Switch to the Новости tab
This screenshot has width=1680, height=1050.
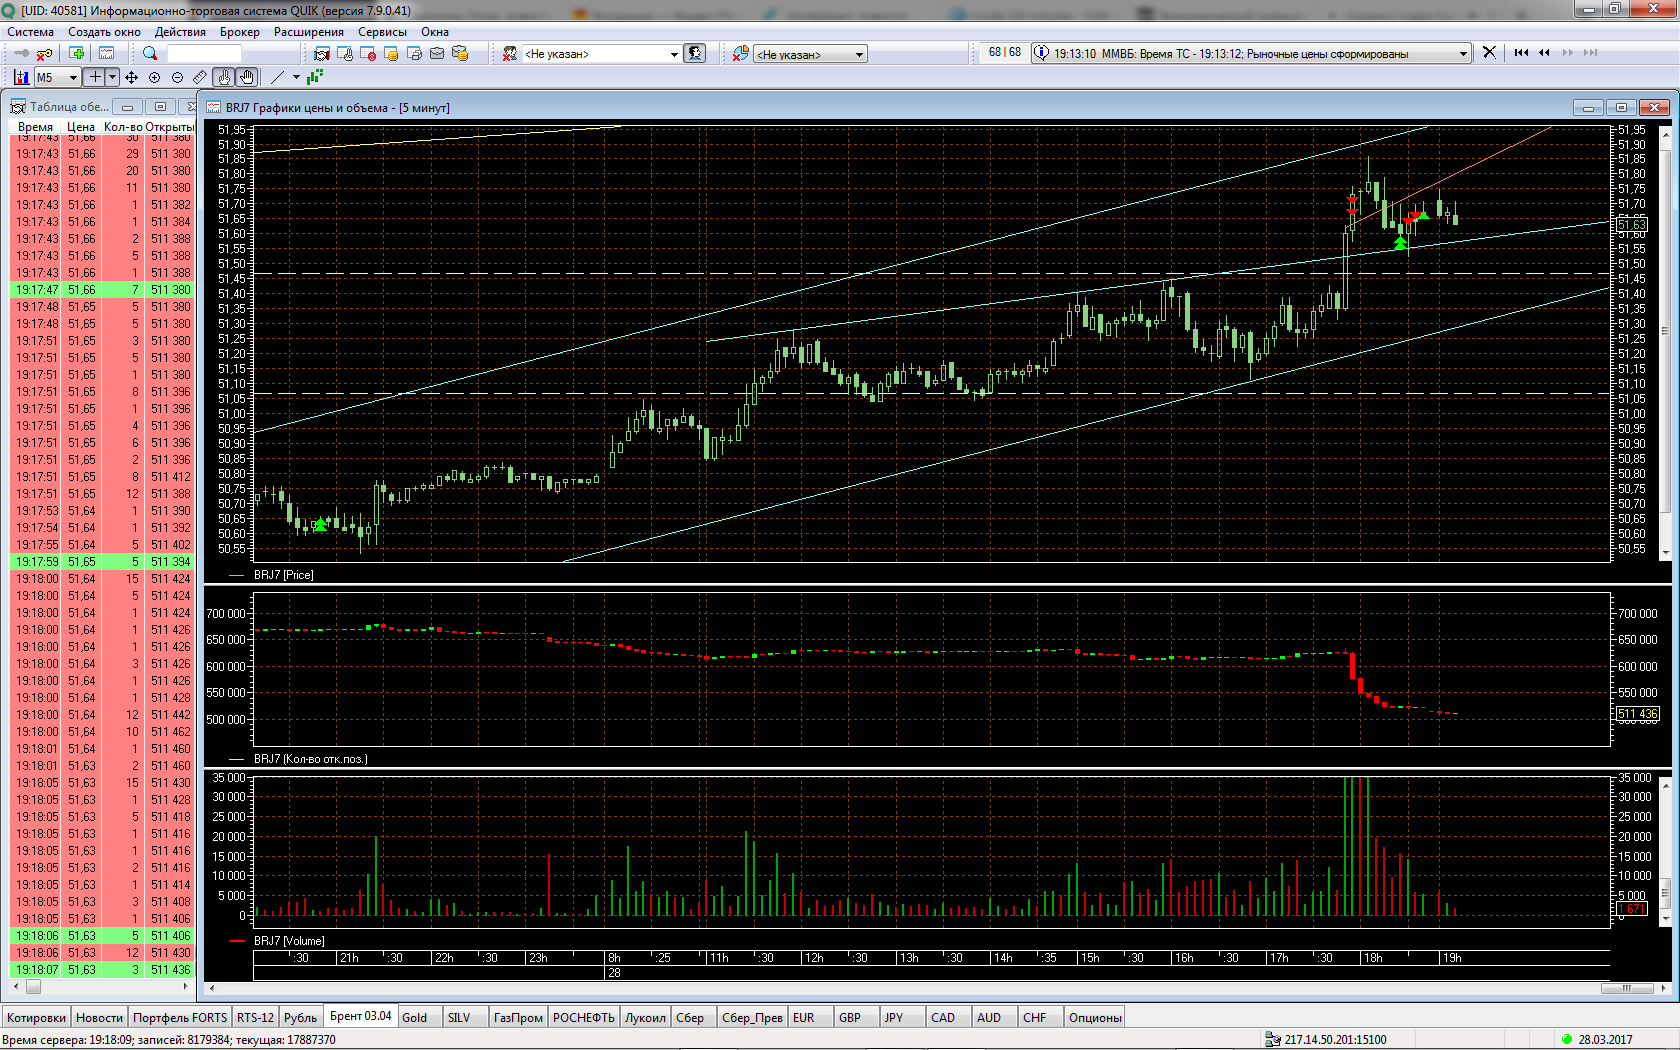point(100,1017)
